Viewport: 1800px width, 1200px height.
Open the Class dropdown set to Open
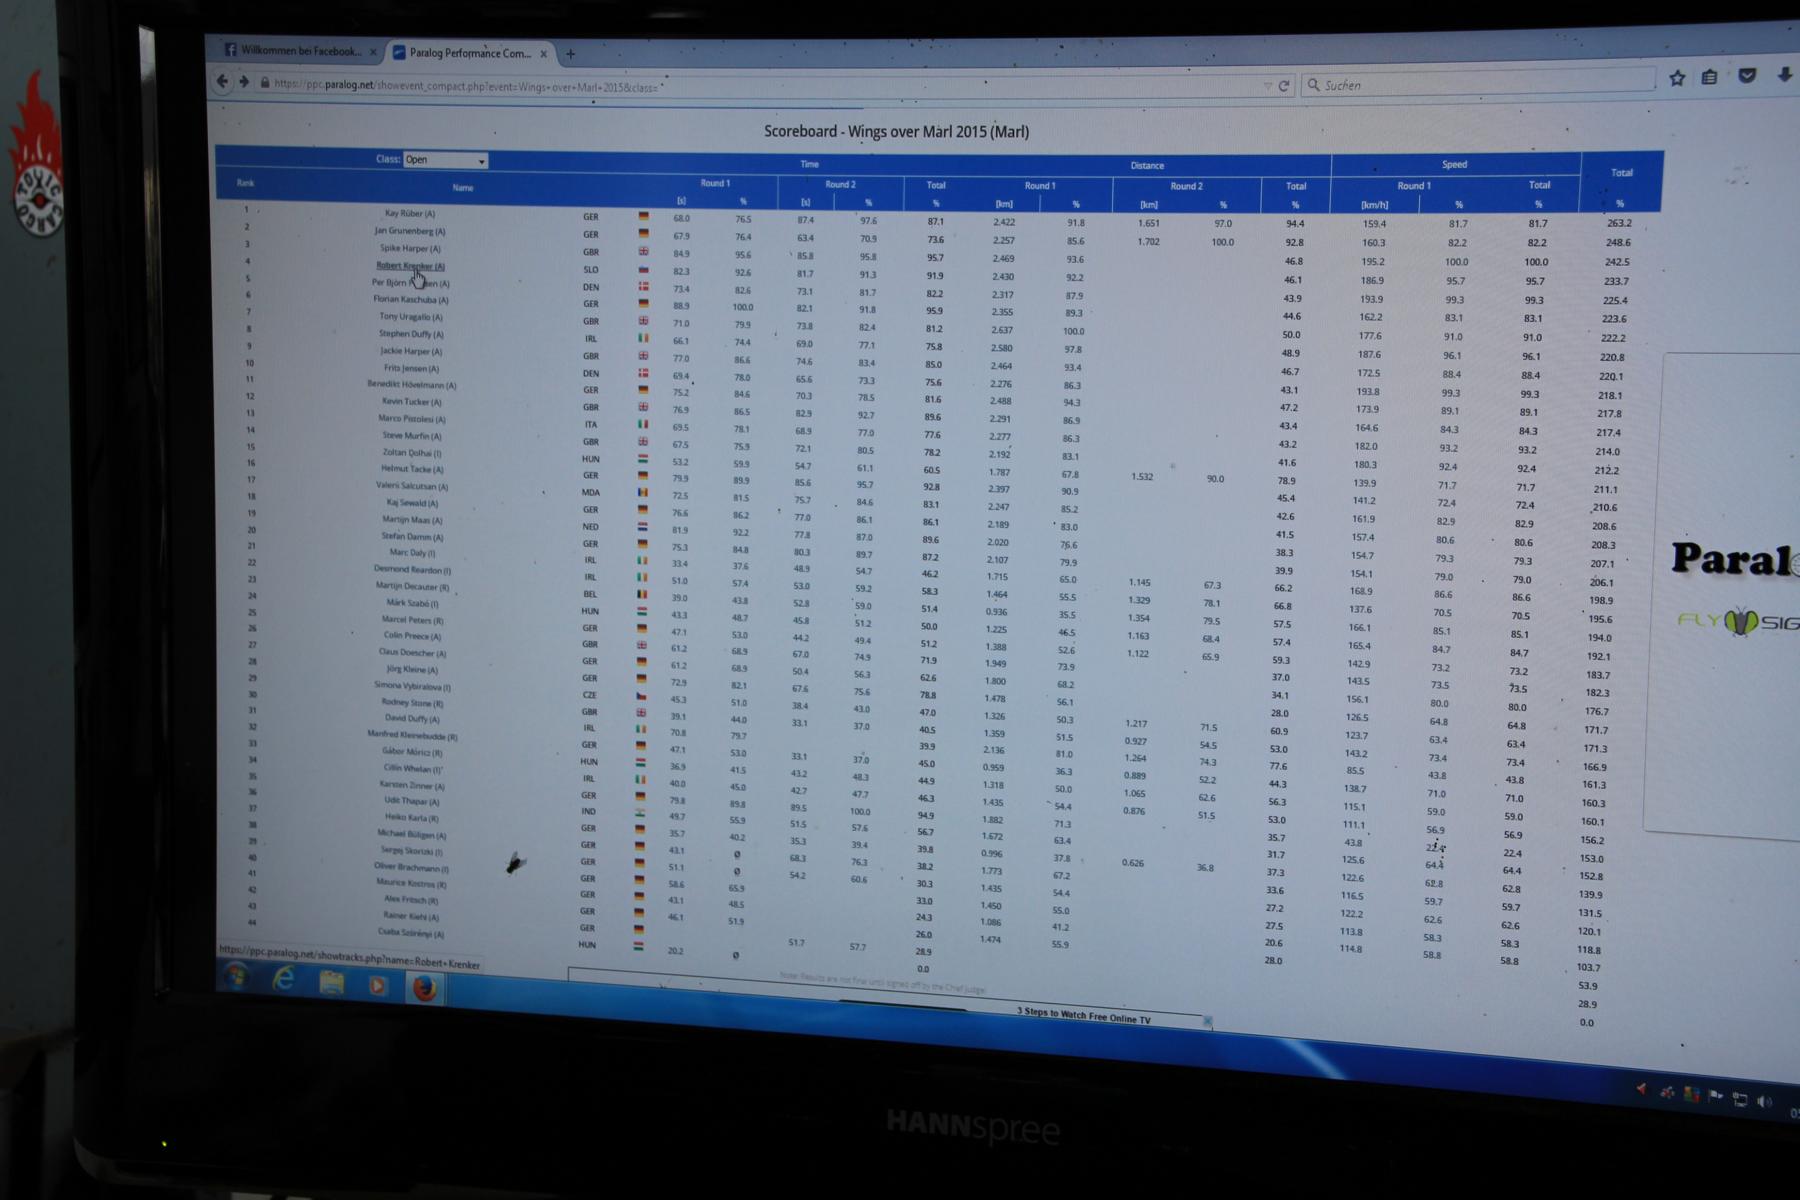[445, 160]
